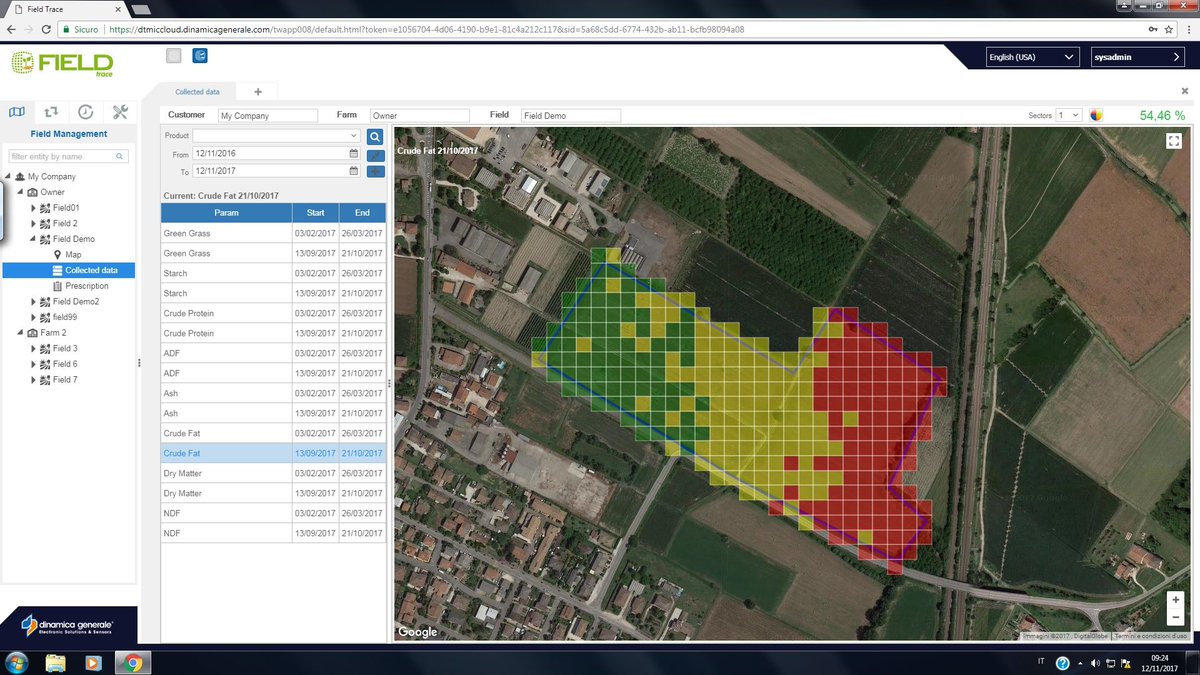
Task: Collapse the Field Demo tree node
Action: click(x=33, y=240)
